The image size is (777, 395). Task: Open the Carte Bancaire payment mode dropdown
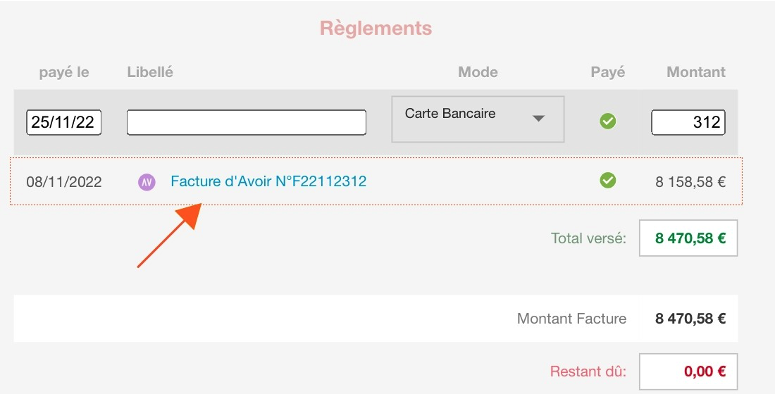(x=478, y=119)
